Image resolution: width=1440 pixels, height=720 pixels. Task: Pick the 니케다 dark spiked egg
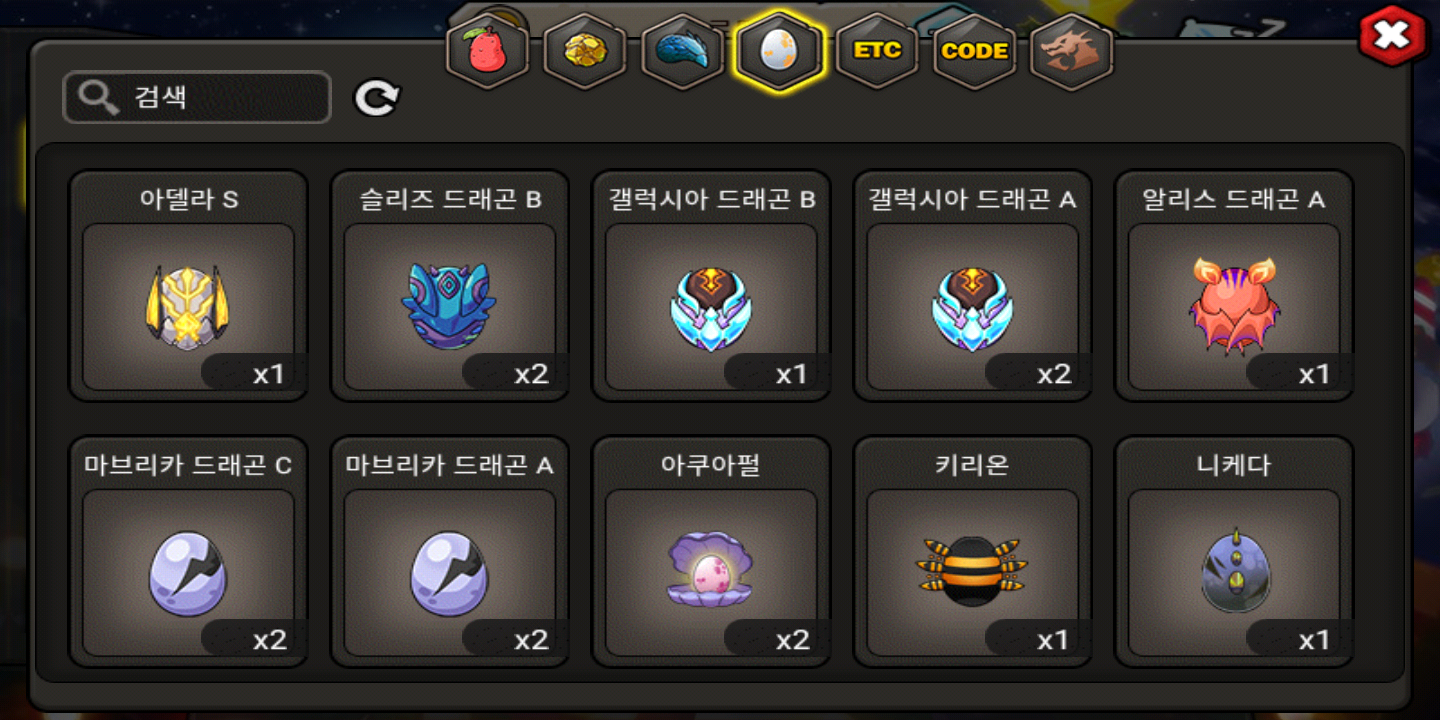(x=1234, y=552)
